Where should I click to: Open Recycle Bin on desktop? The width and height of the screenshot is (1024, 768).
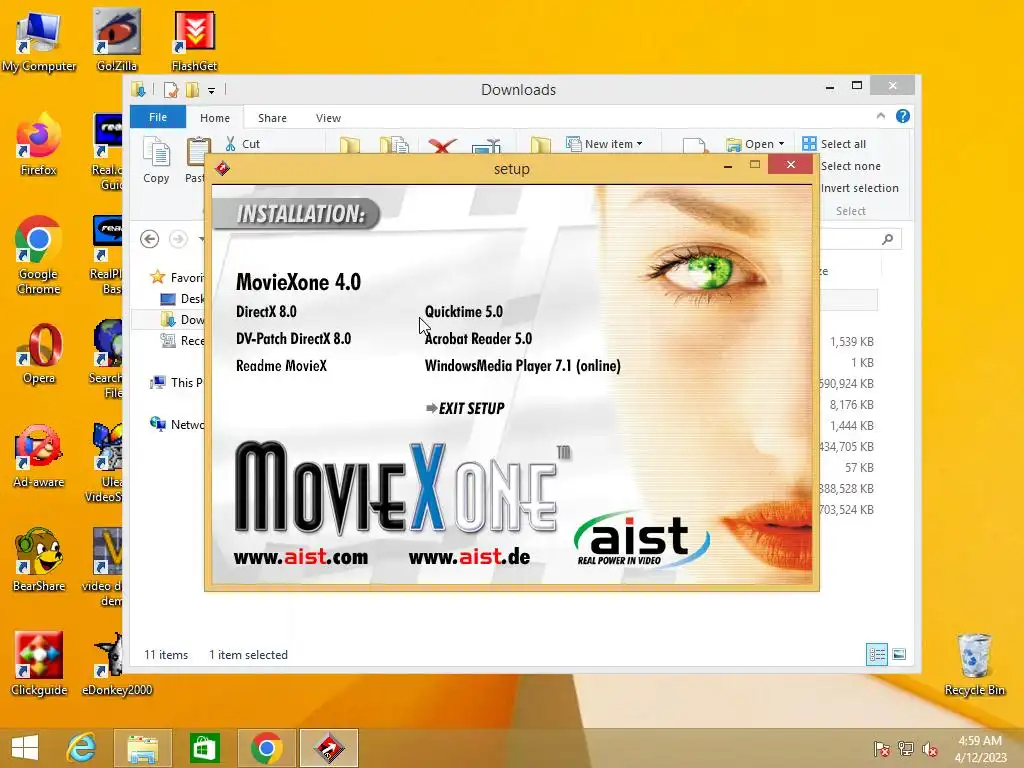(974, 665)
